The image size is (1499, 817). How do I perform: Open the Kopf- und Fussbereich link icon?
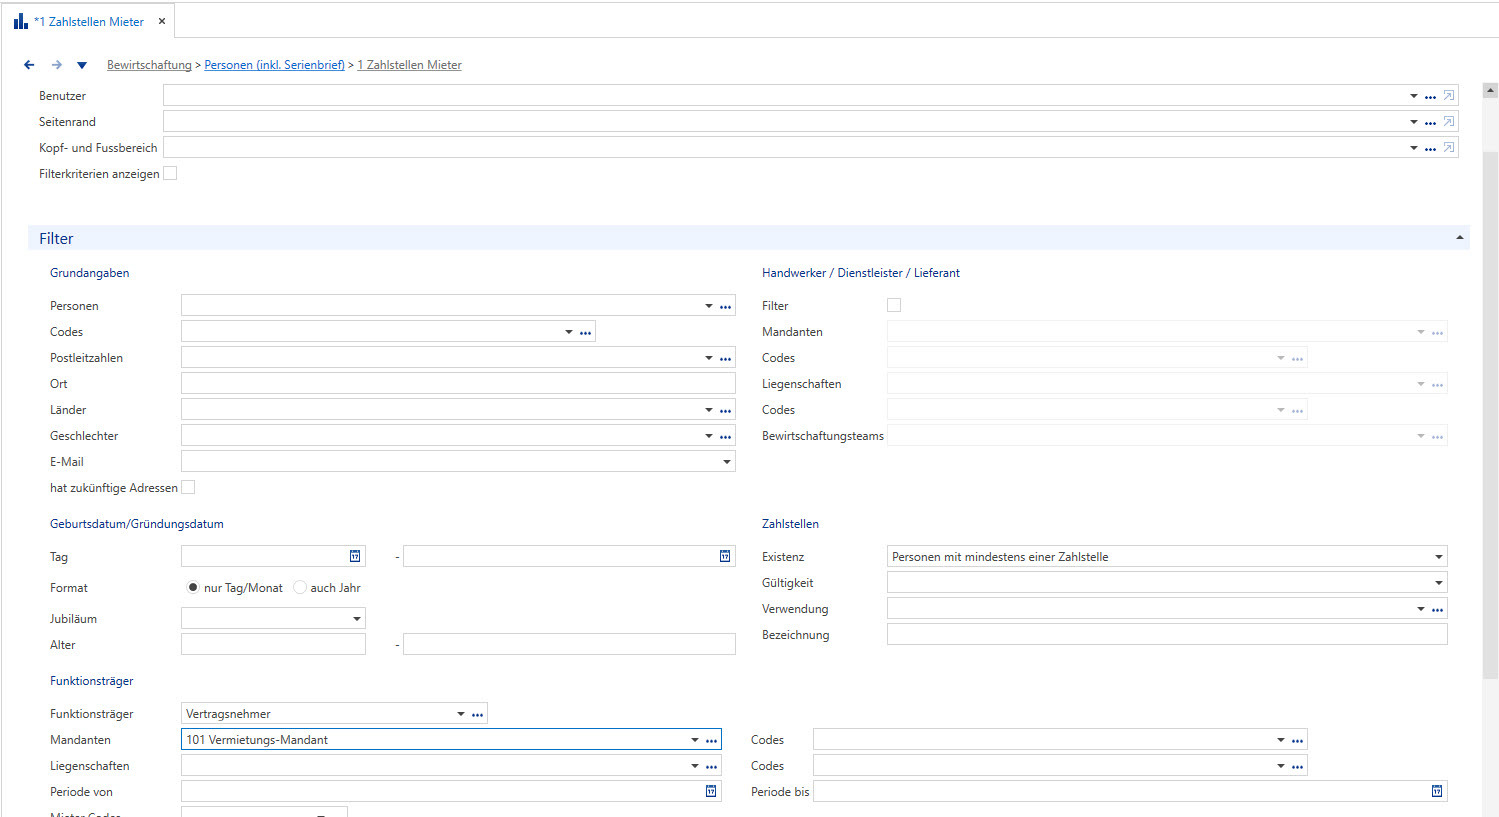1448,148
